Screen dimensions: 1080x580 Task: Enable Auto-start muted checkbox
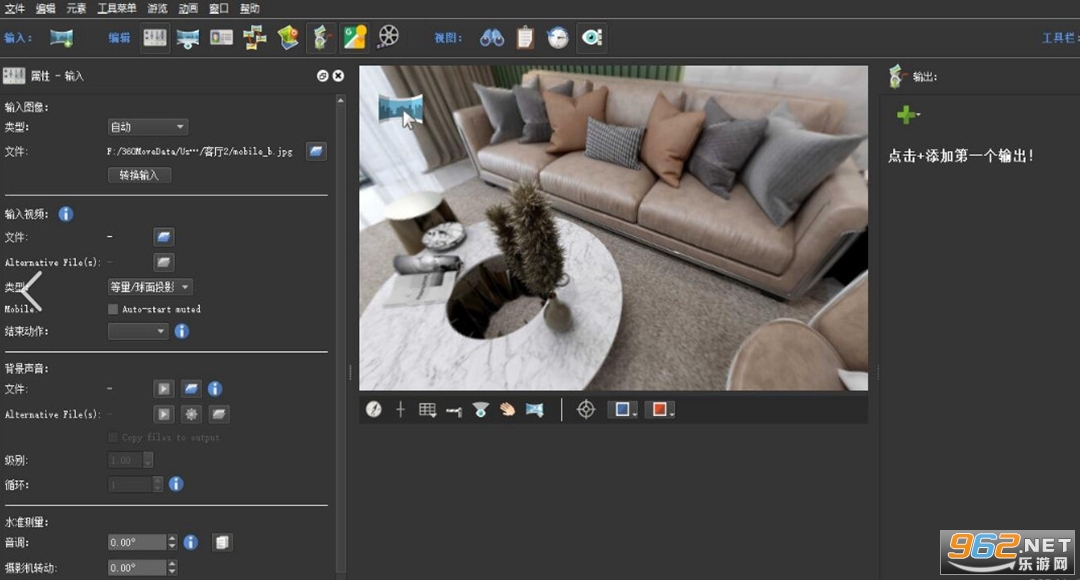tap(113, 309)
